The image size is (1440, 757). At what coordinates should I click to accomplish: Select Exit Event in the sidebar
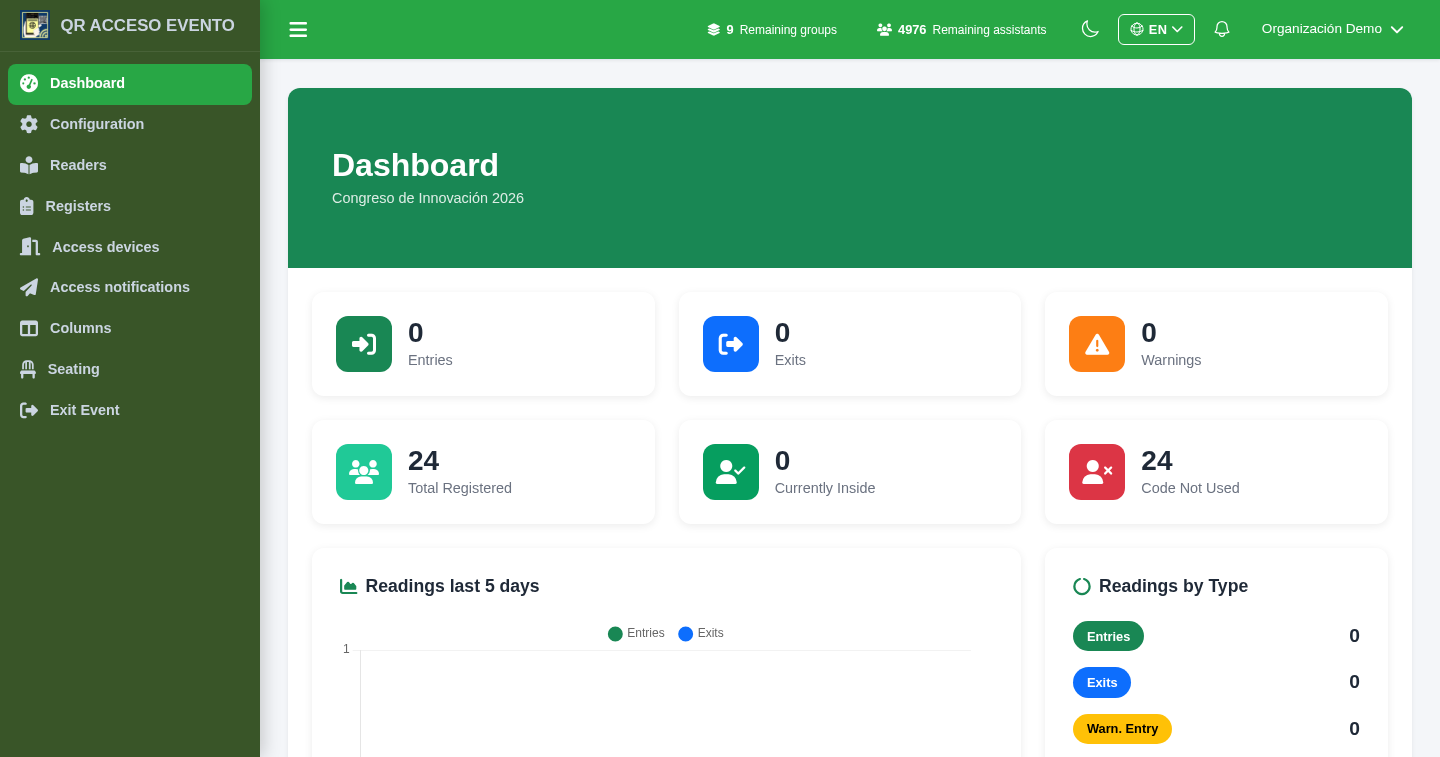pyautogui.click(x=130, y=410)
